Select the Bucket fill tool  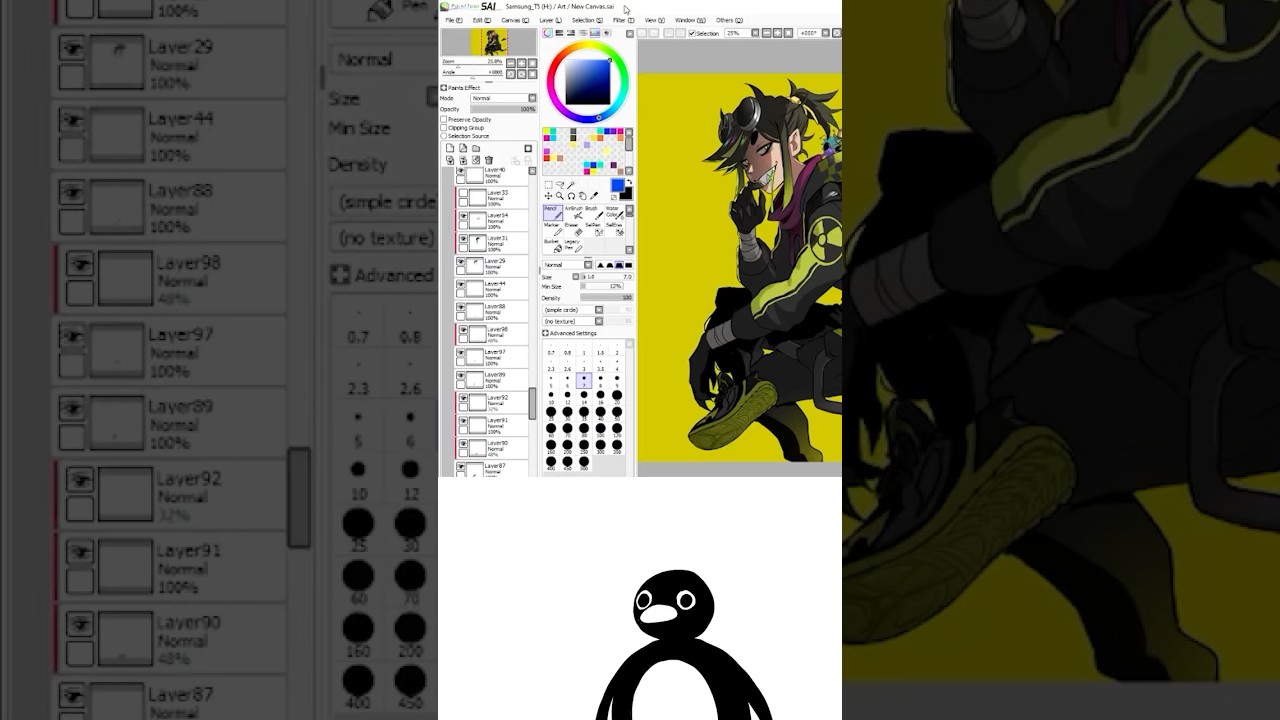(553, 246)
